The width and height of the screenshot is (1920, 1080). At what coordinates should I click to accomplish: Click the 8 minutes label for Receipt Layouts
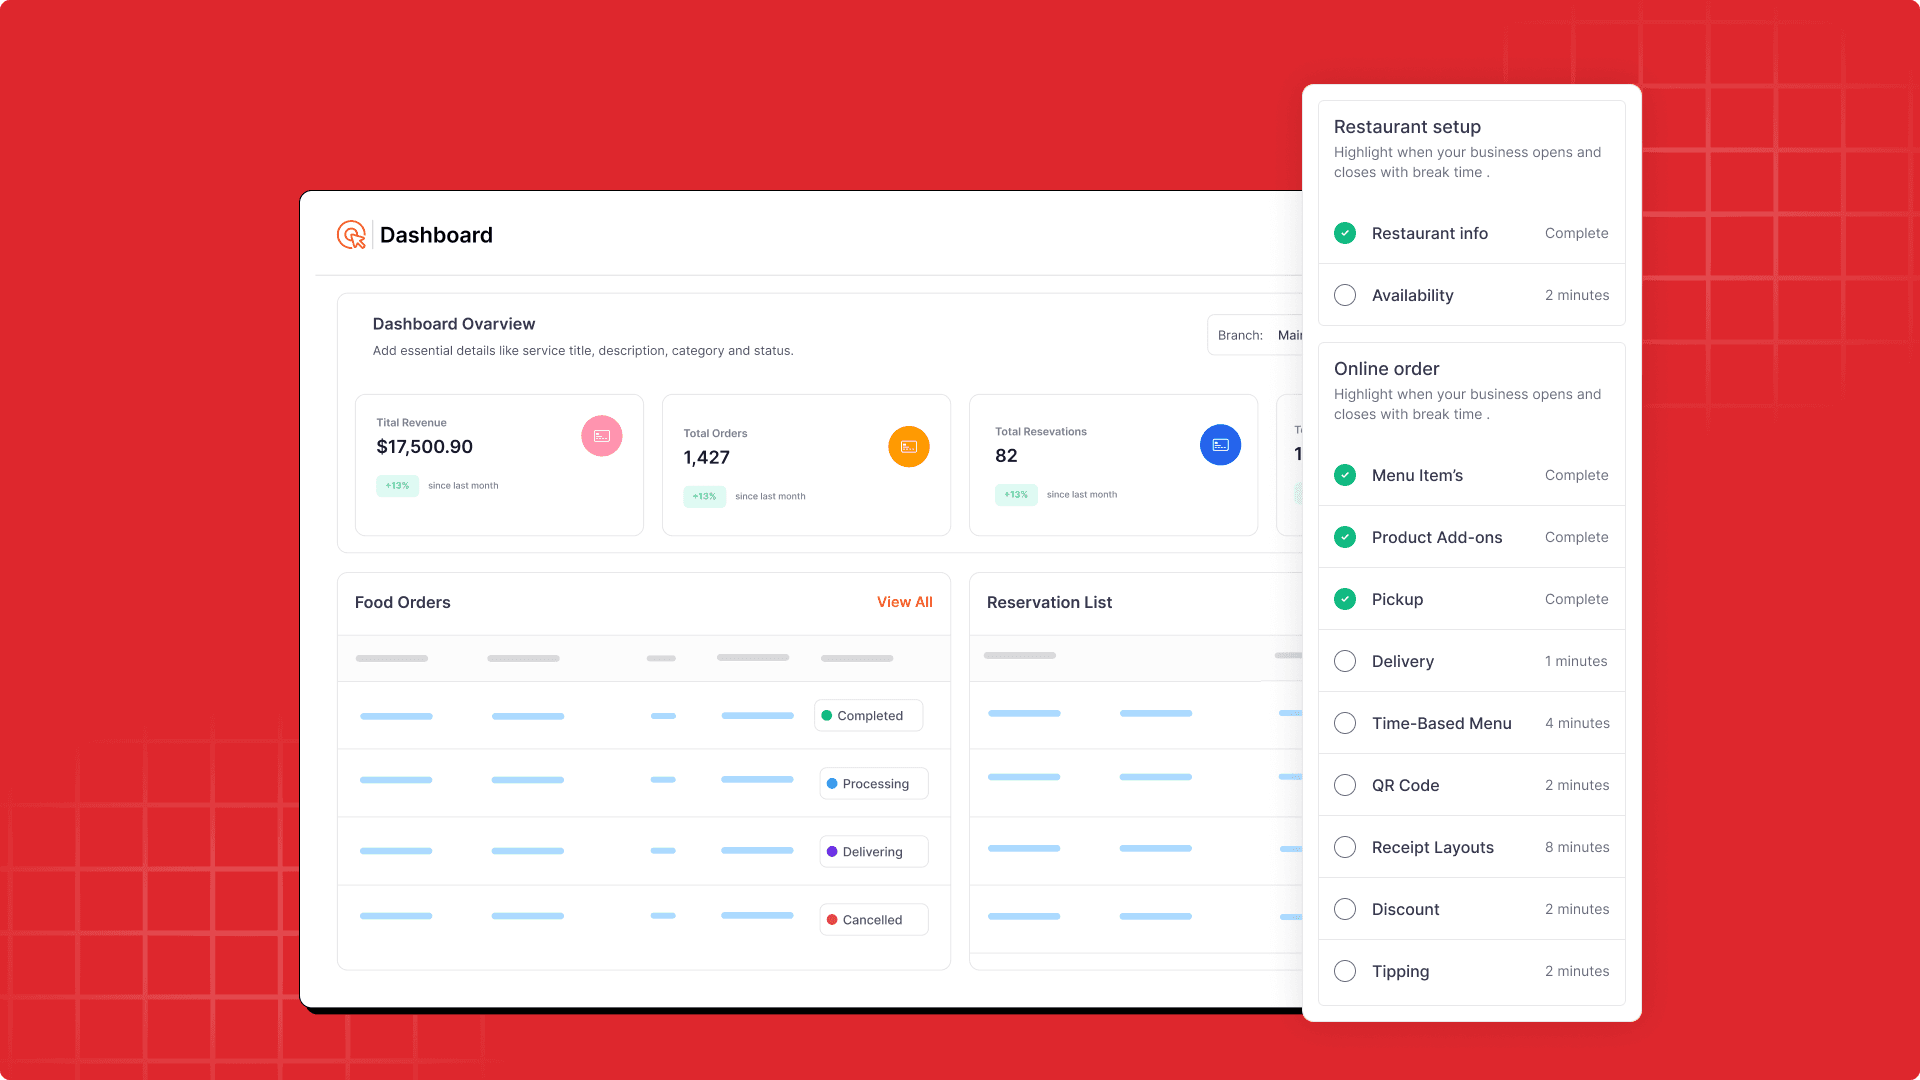tap(1577, 847)
